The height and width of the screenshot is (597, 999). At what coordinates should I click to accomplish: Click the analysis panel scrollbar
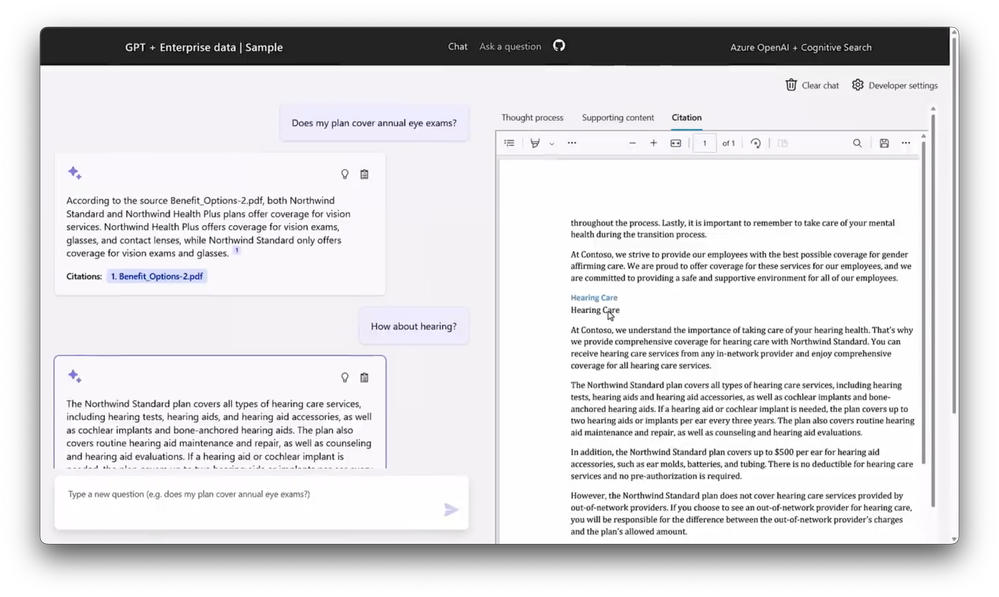click(x=933, y=309)
